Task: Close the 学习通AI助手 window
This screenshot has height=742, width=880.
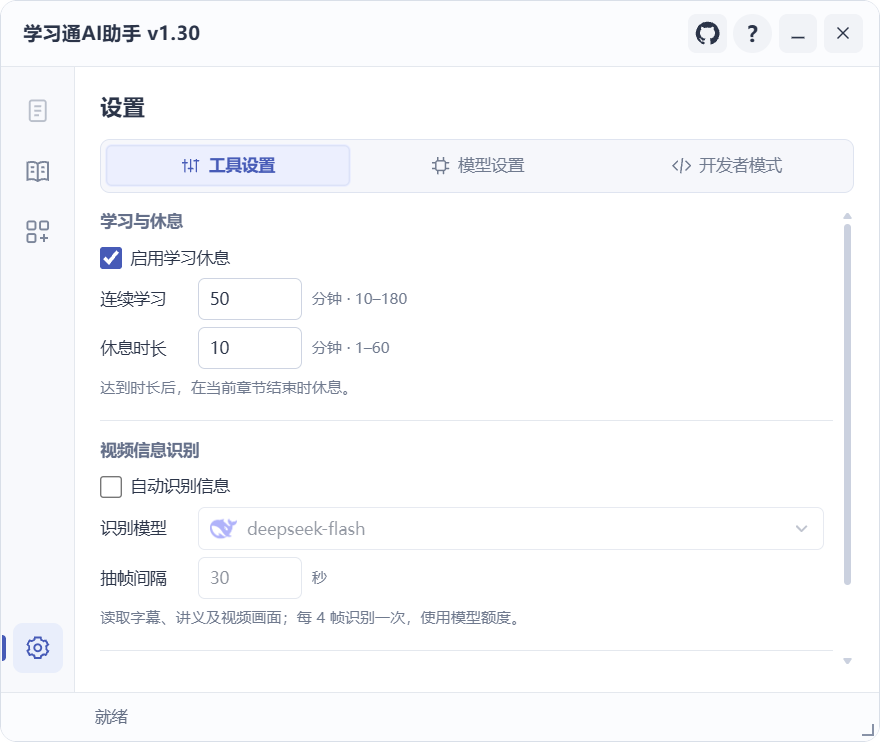Action: (x=843, y=34)
